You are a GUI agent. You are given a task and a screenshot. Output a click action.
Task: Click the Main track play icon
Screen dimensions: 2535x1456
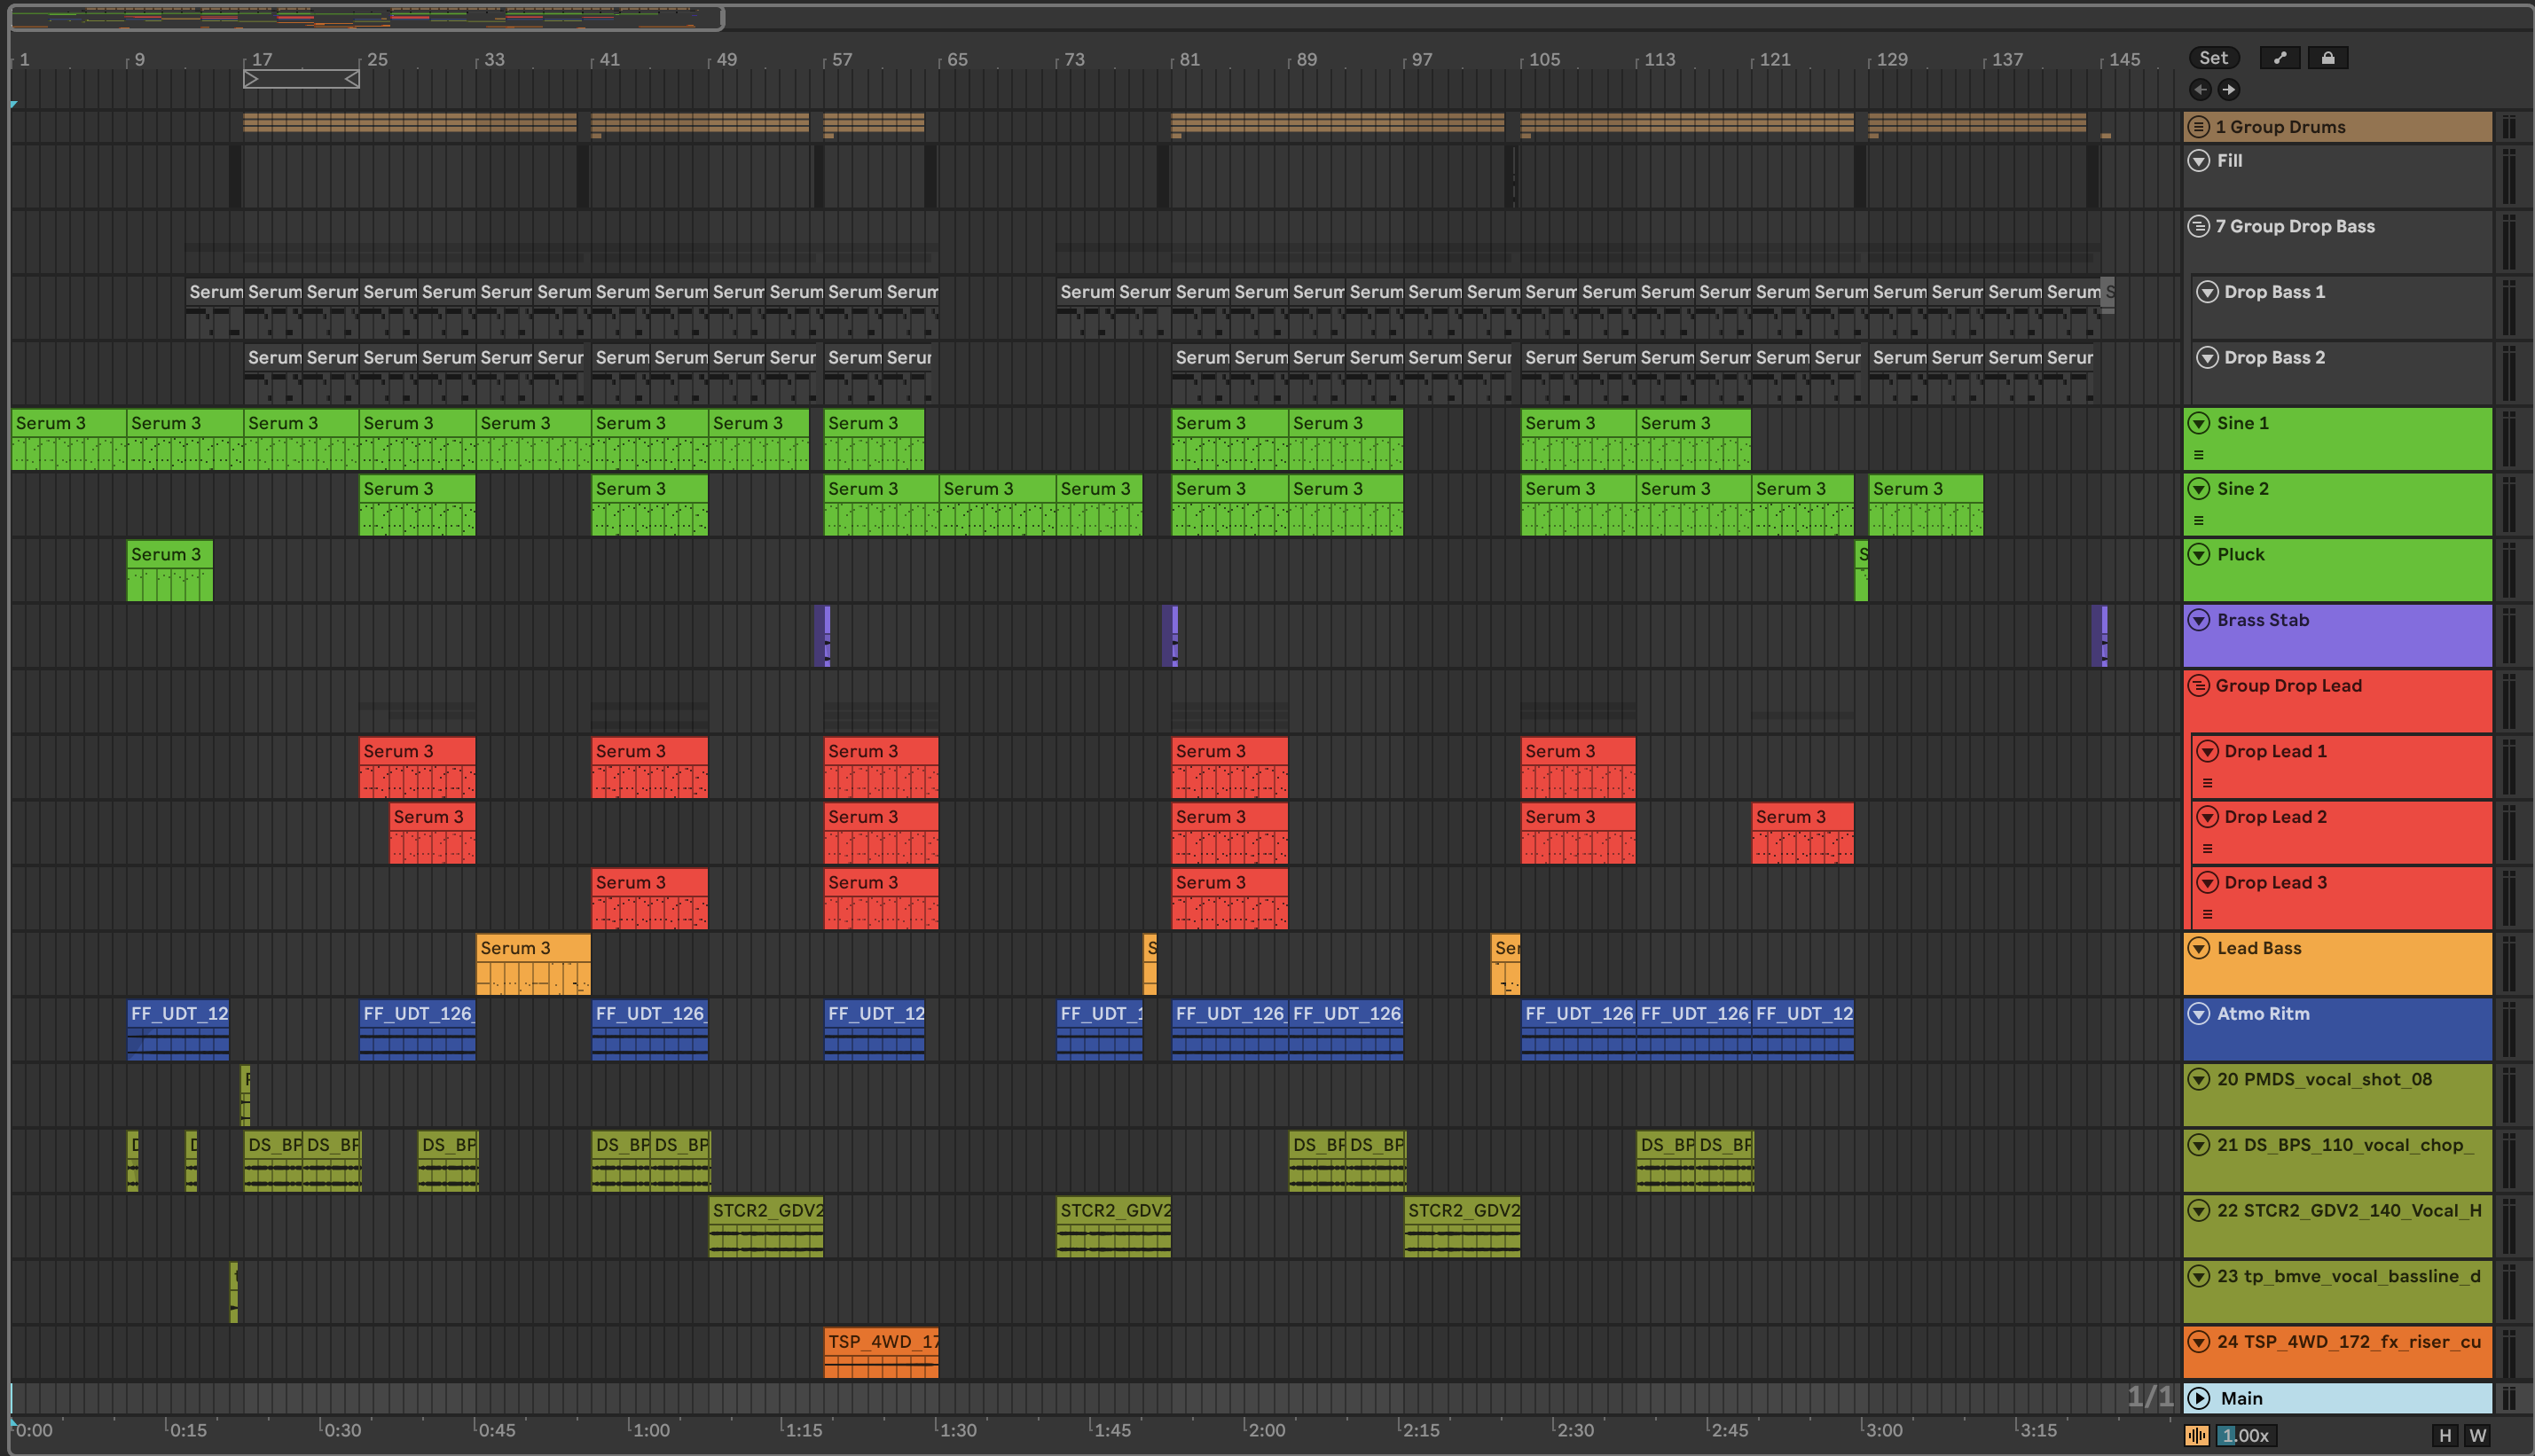click(2198, 1398)
